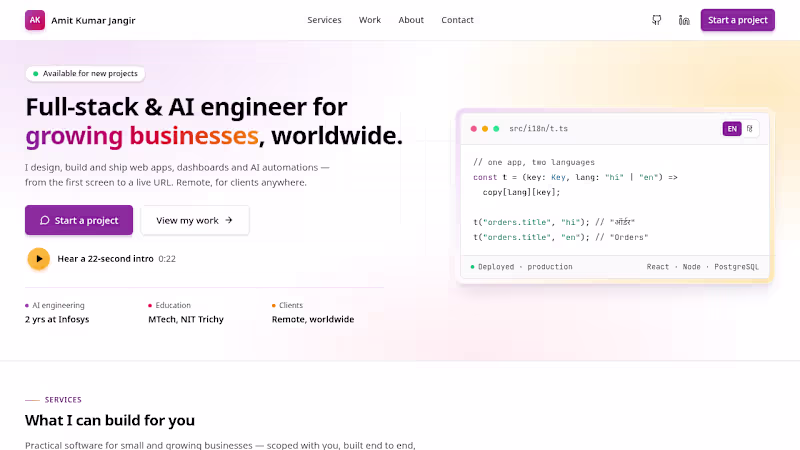Viewport: 800px width, 450px height.
Task: Click What I can build for you heading
Action: coord(110,420)
